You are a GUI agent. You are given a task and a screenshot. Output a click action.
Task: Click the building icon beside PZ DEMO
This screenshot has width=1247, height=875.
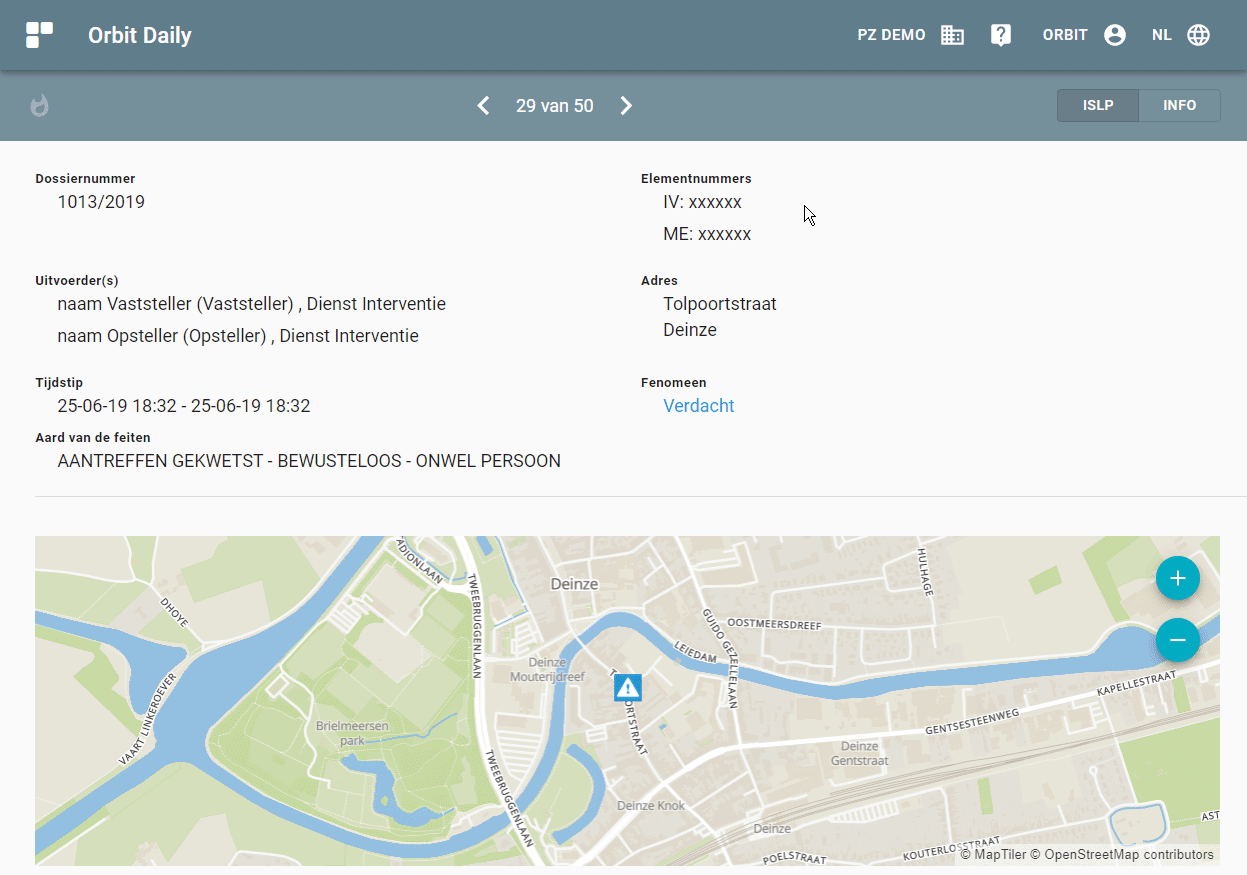pyautogui.click(x=952, y=34)
